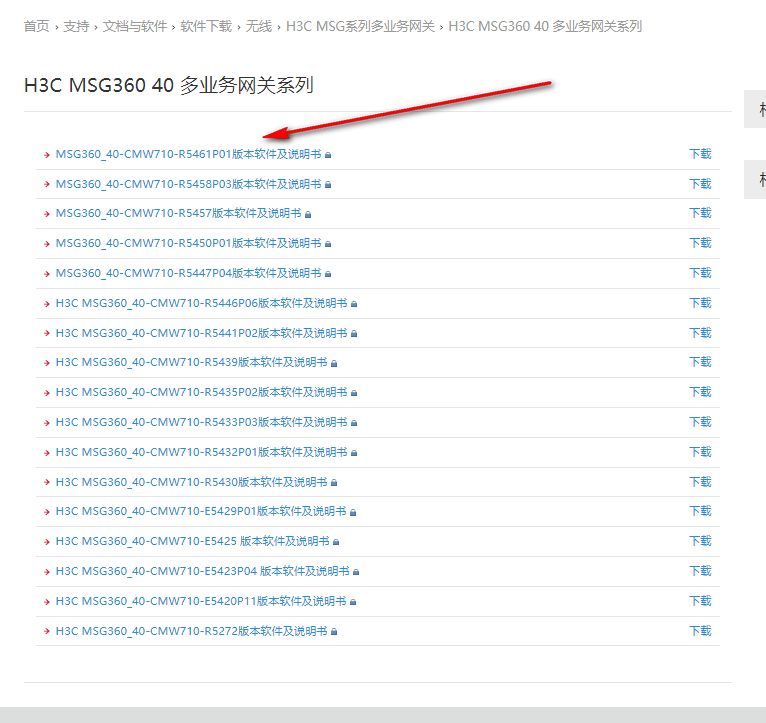Click the lock icon beside R5457
This screenshot has width=766, height=723.
pyautogui.click(x=308, y=214)
